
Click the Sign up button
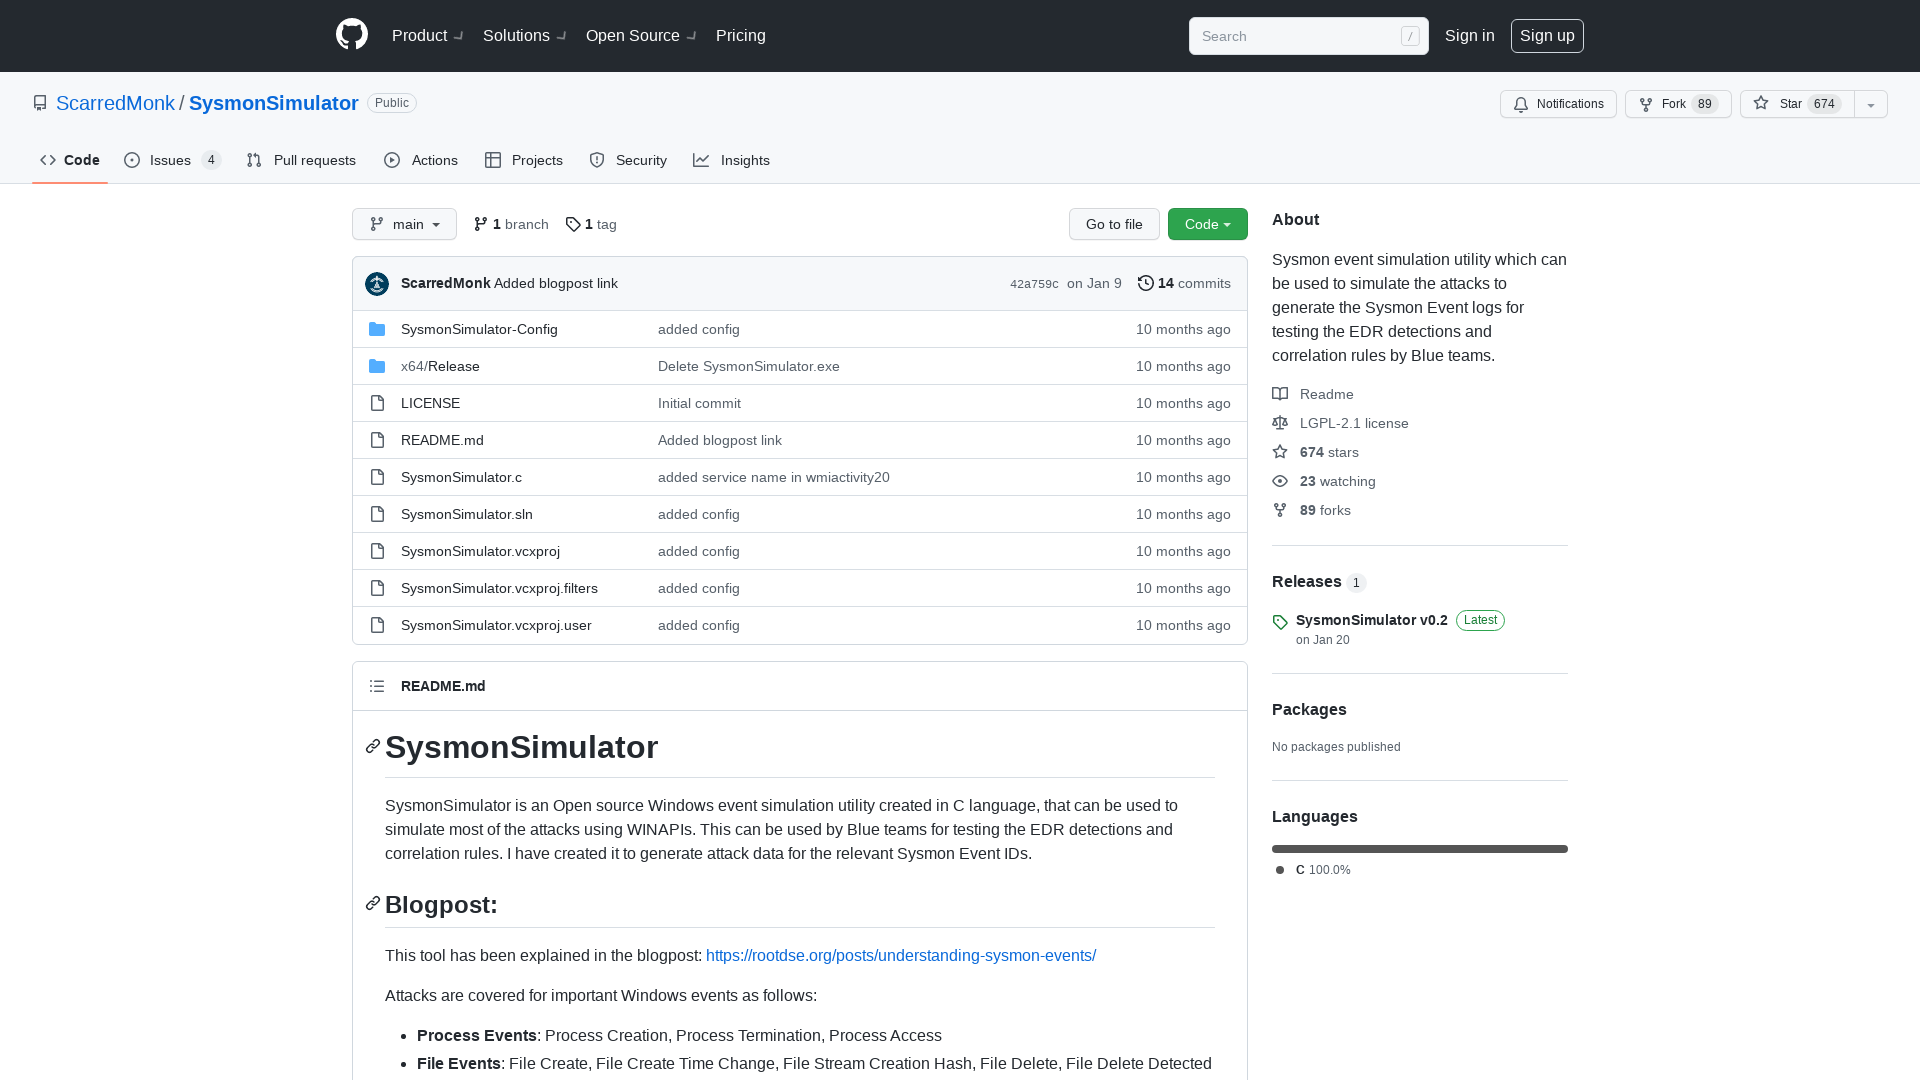1547,35
